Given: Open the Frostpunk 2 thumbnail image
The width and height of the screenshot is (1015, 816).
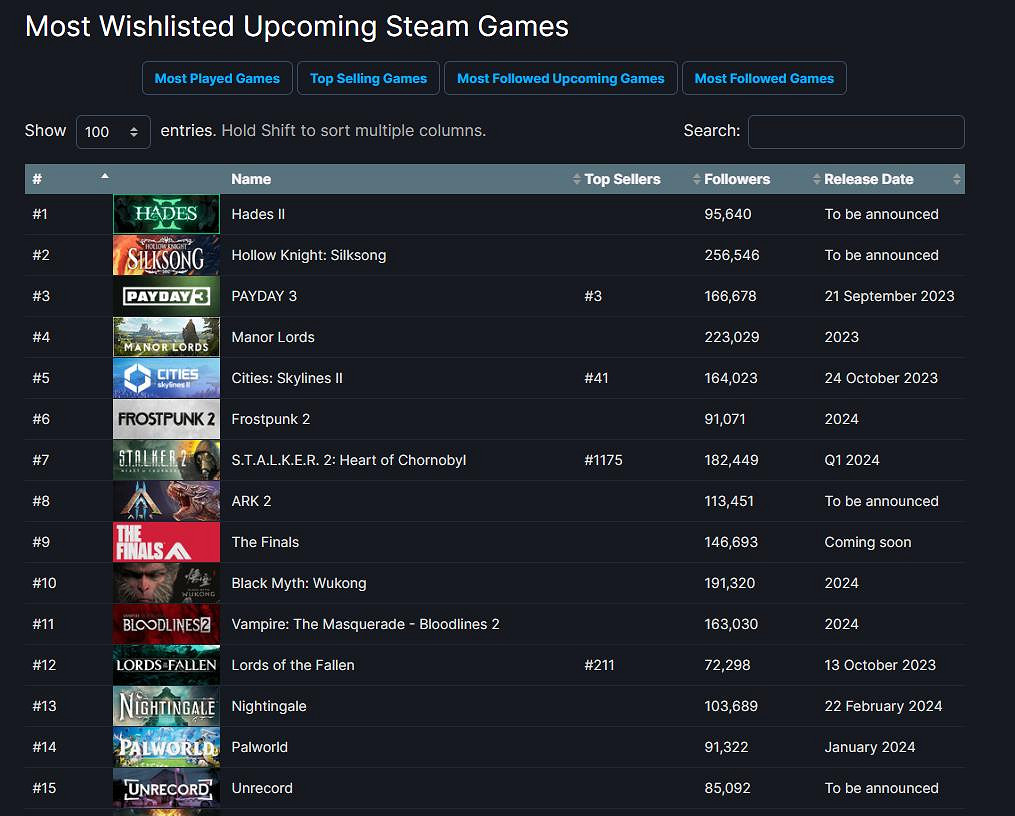Looking at the screenshot, I should (166, 419).
